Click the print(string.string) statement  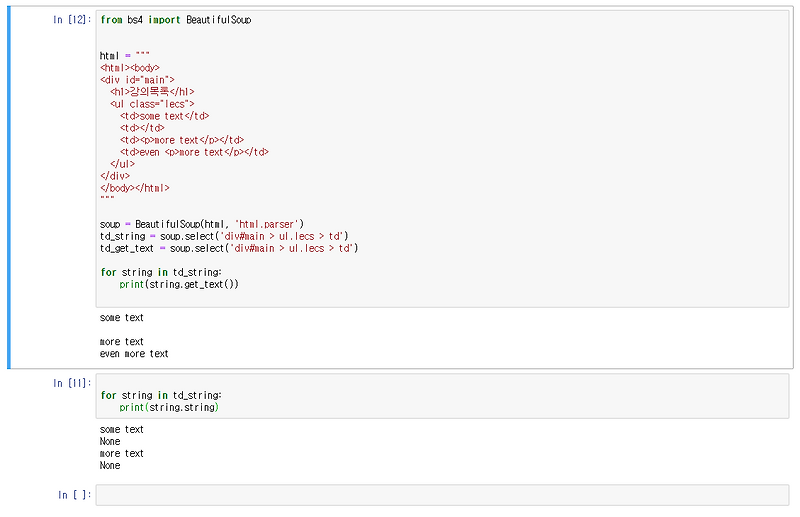coord(168,407)
